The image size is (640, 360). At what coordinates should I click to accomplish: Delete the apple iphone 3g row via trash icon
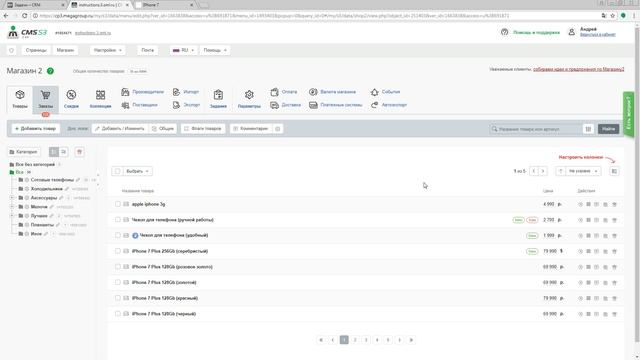(614, 204)
